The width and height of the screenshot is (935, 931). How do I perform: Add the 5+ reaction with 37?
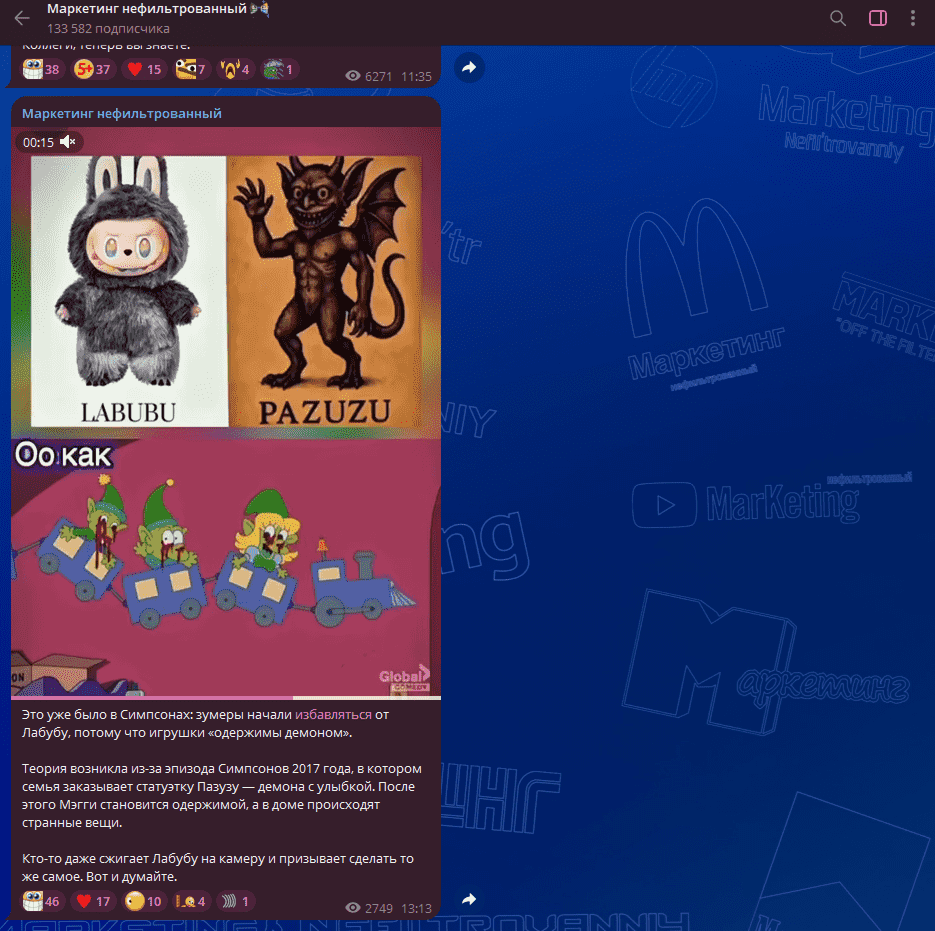pyautogui.click(x=92, y=69)
